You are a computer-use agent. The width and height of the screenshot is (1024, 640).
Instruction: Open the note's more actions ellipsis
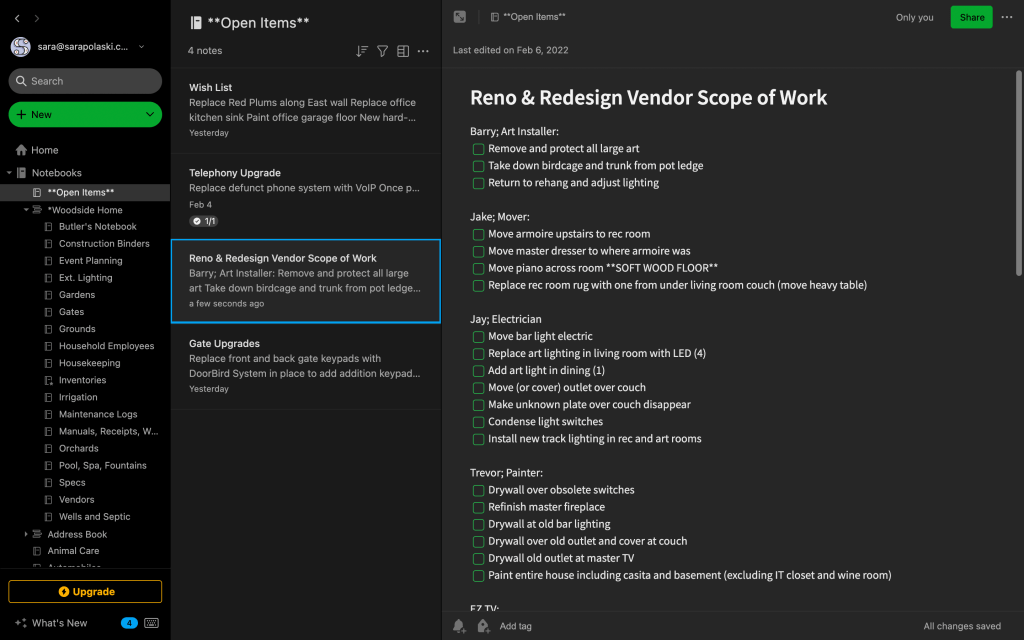pyautogui.click(x=1007, y=17)
